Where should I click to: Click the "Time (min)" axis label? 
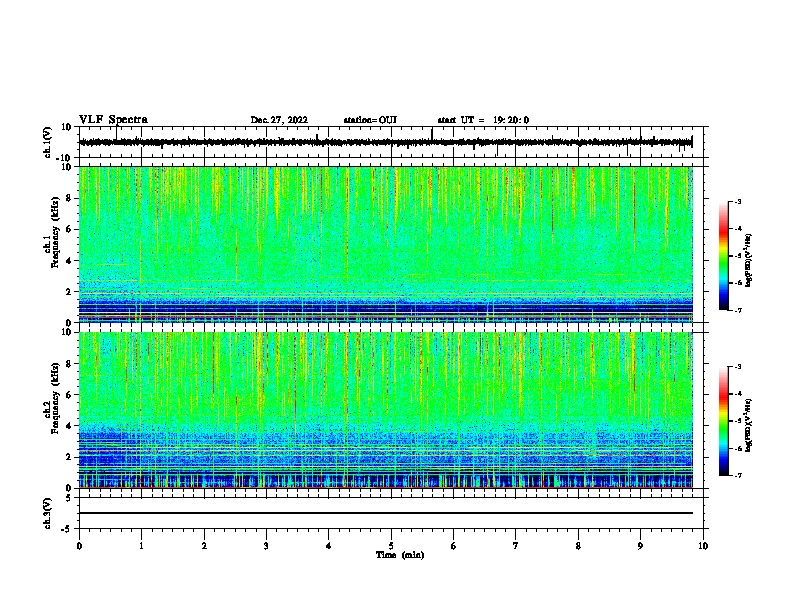coord(400,555)
